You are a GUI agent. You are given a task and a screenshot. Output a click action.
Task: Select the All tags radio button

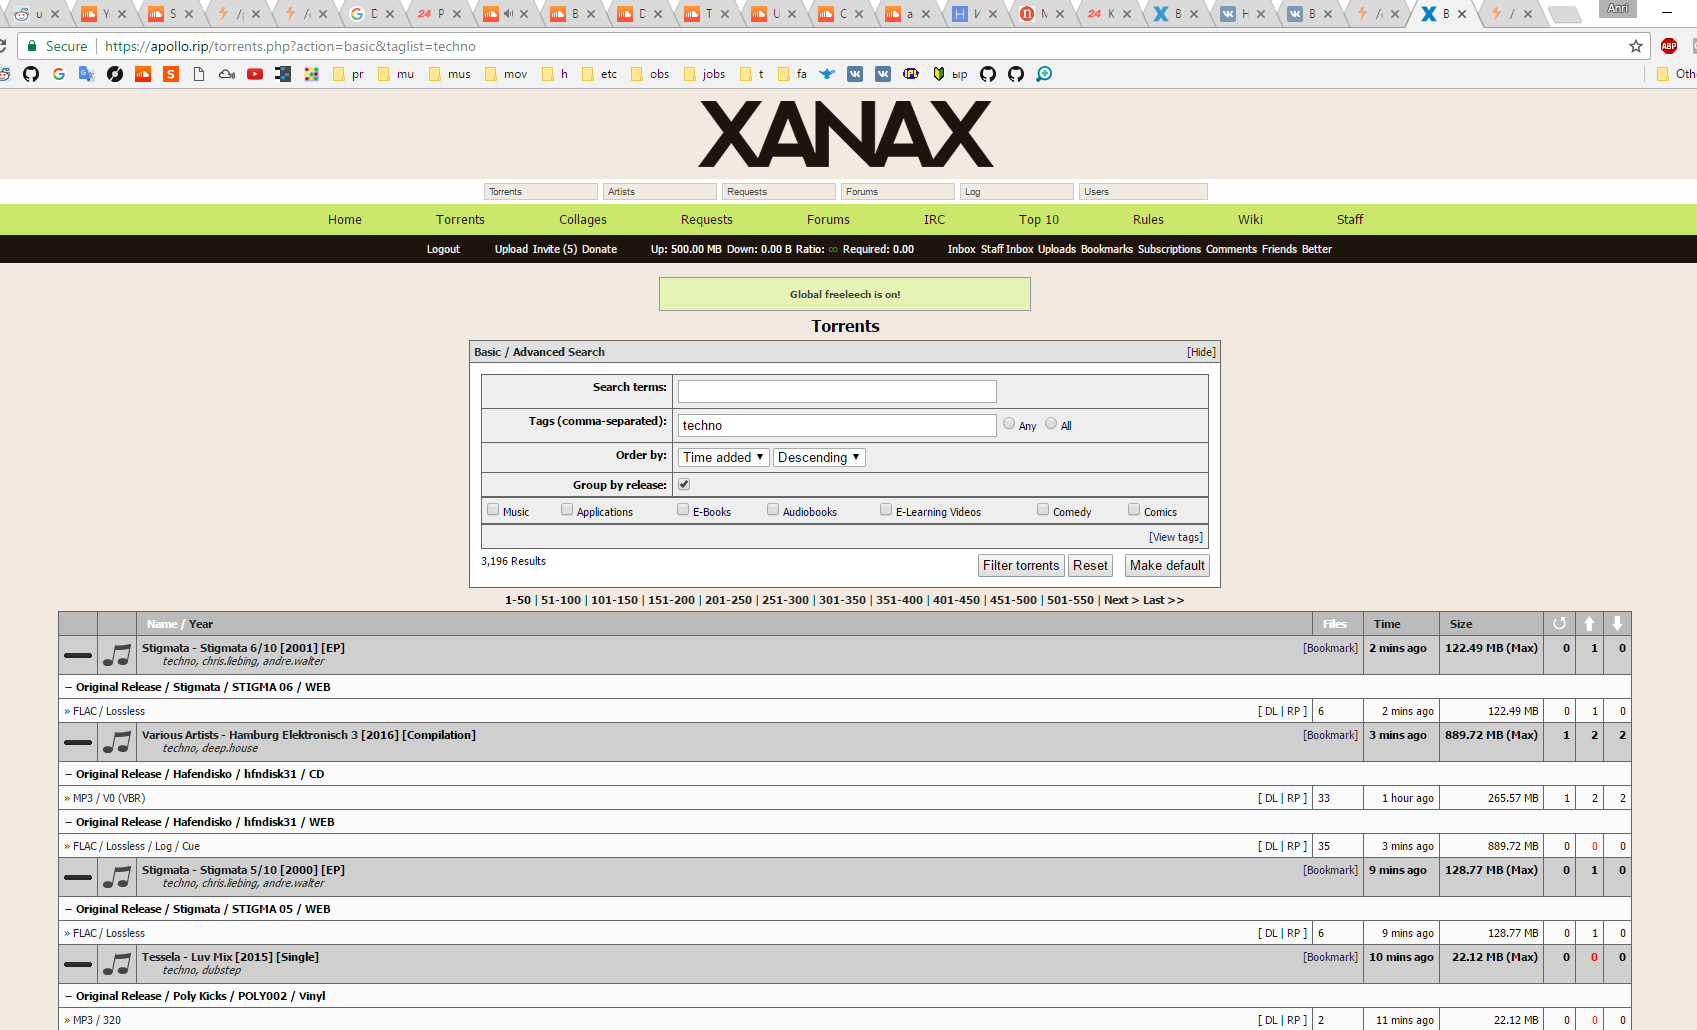coord(1051,424)
